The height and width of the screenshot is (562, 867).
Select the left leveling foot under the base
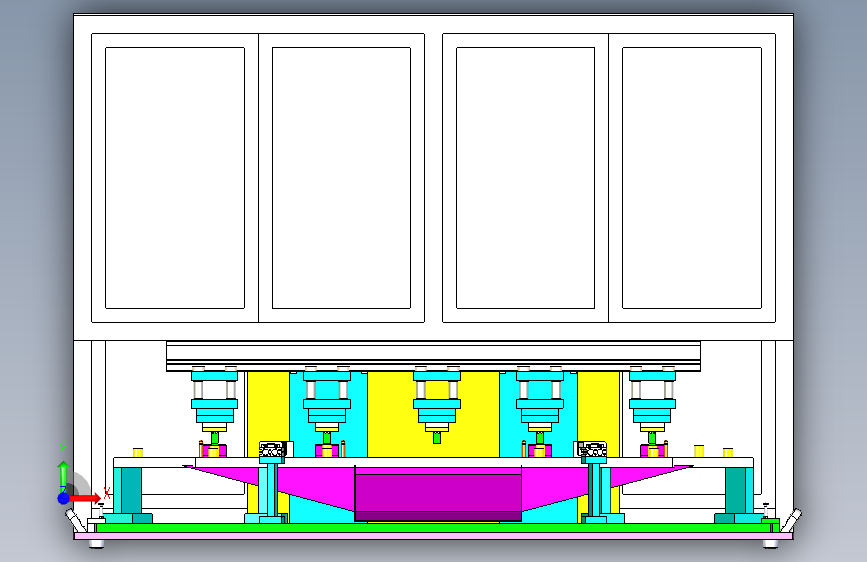click(97, 544)
